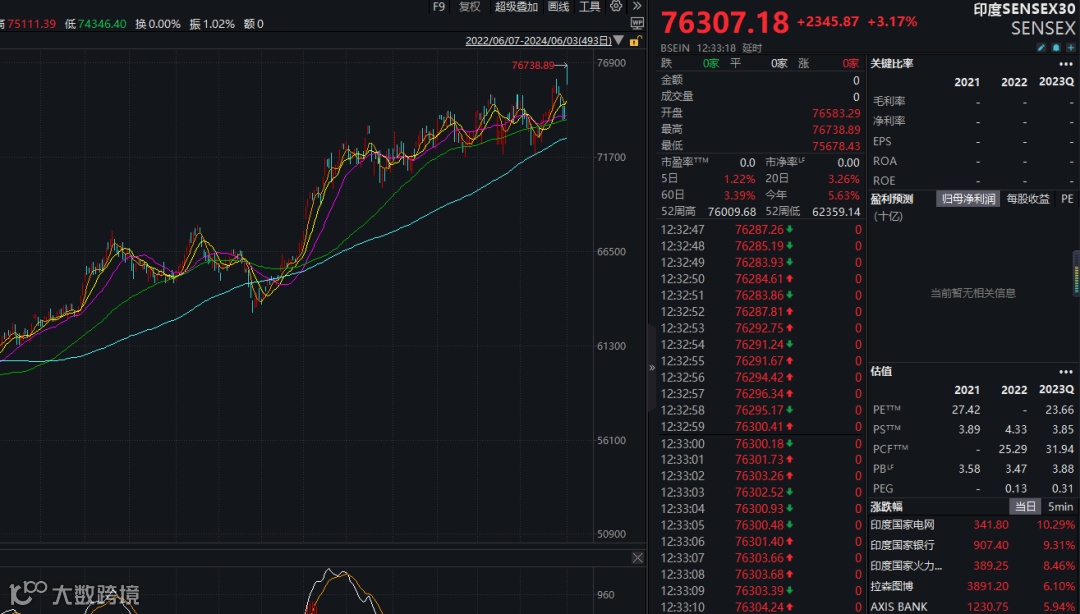
Task: Click the 76307.18 latest price
Action: tap(725, 22)
